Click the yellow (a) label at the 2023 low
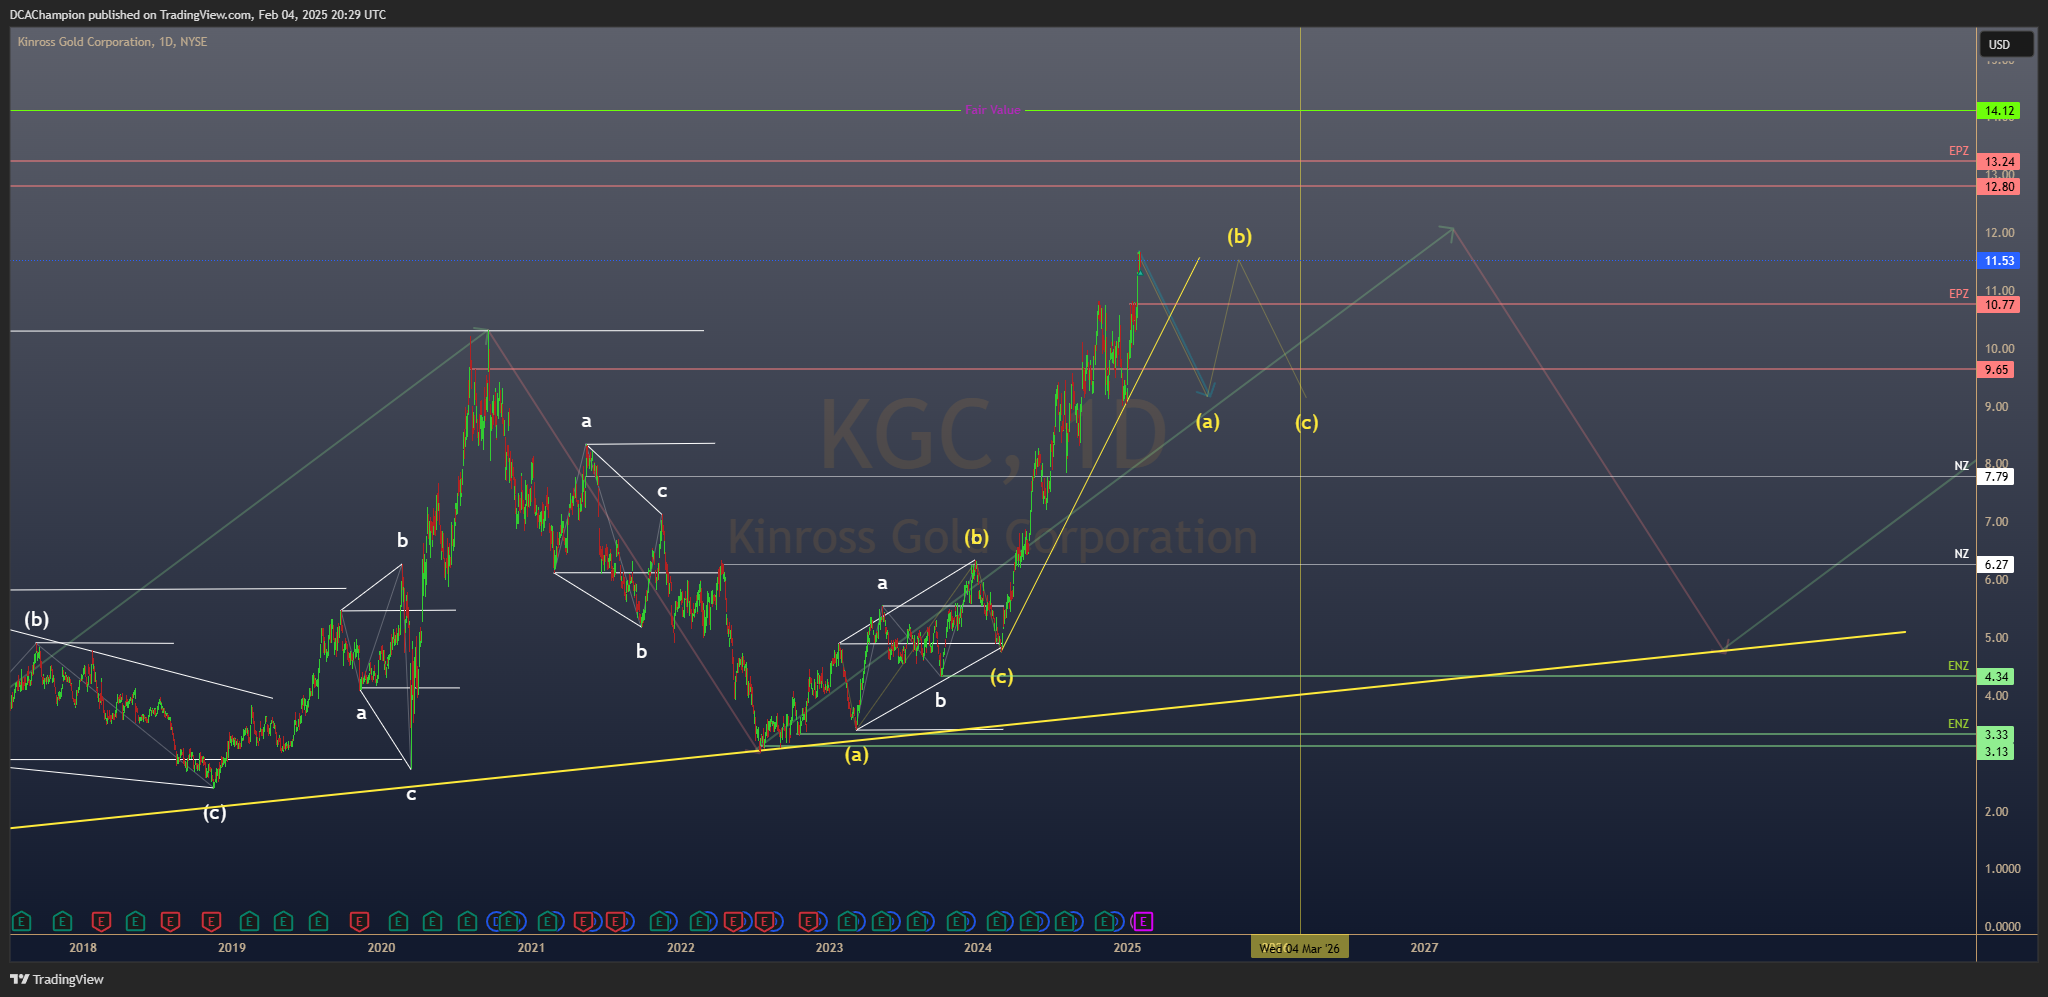The image size is (2048, 997). [857, 755]
